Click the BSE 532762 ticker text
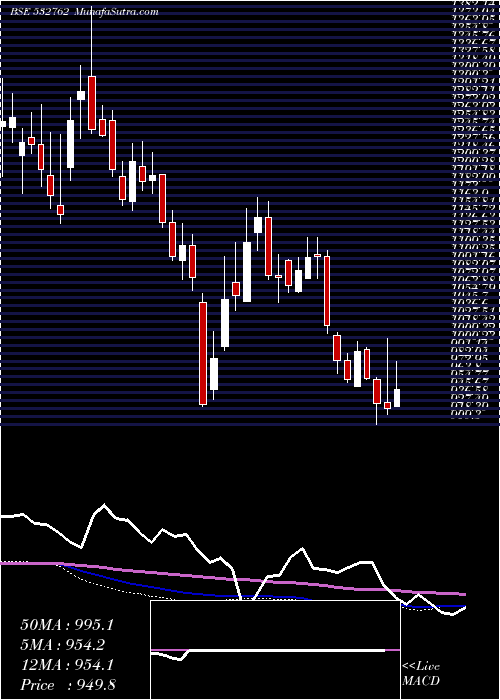The width and height of the screenshot is (500, 700). [x=40, y=12]
